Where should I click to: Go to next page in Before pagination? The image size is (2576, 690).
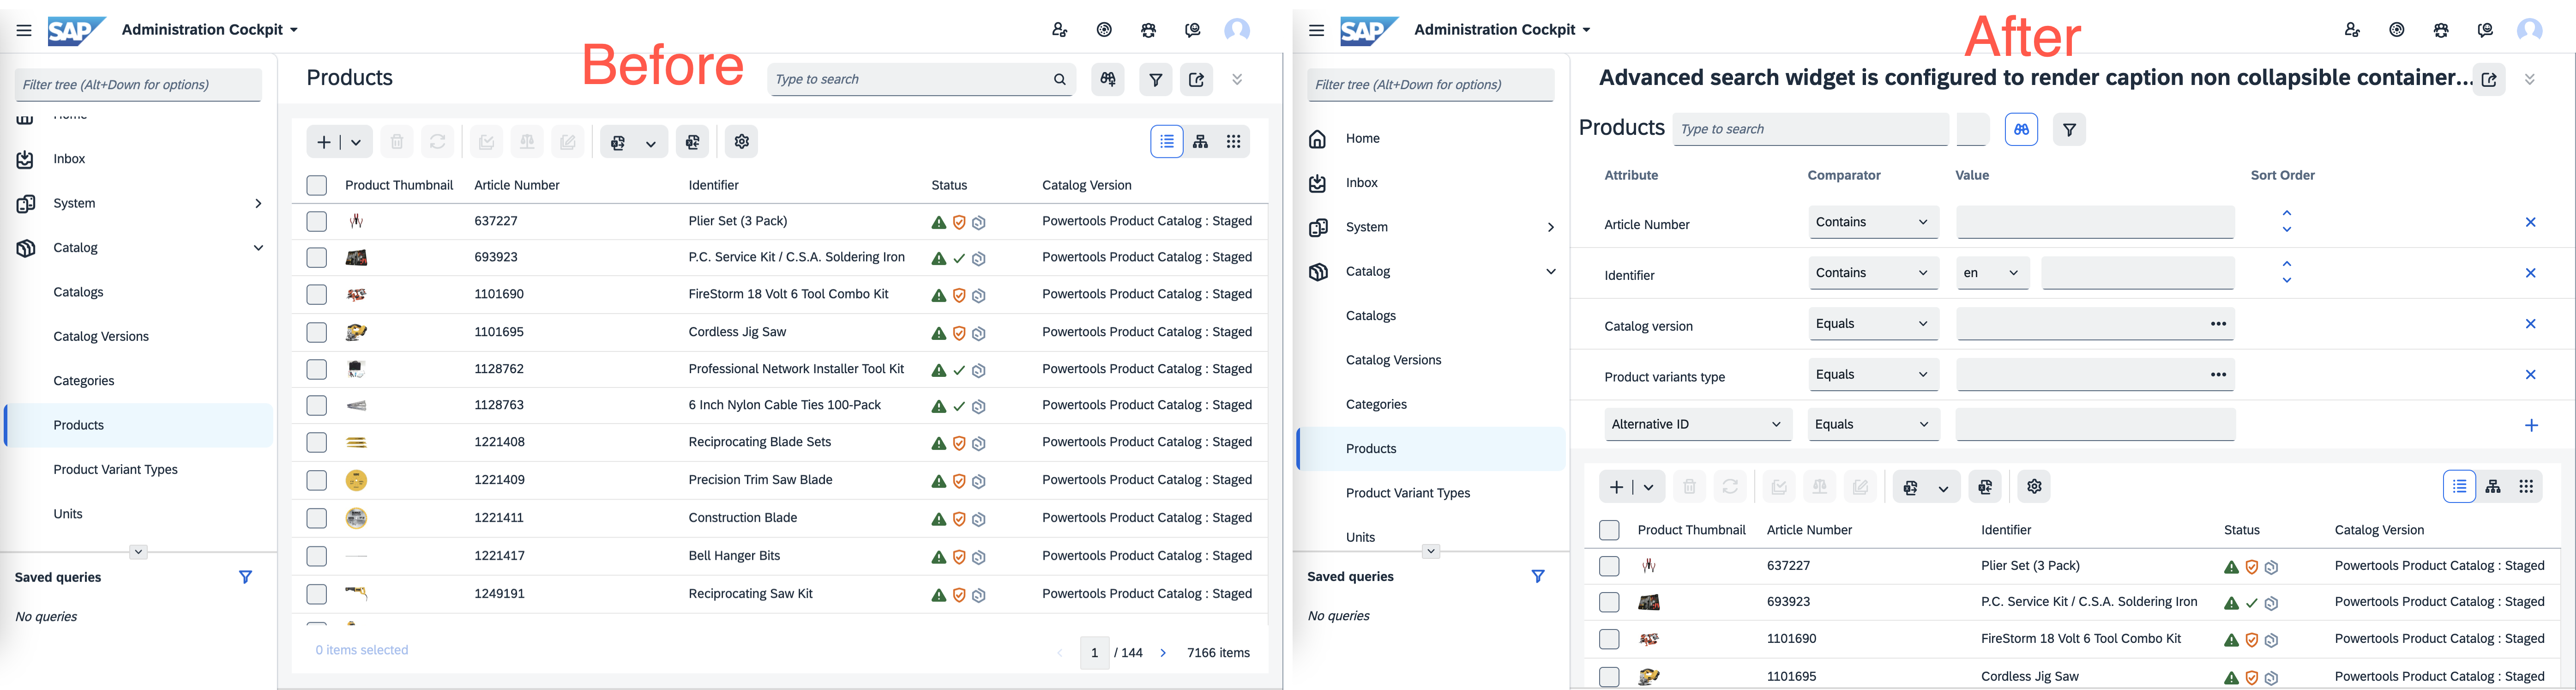(1163, 653)
